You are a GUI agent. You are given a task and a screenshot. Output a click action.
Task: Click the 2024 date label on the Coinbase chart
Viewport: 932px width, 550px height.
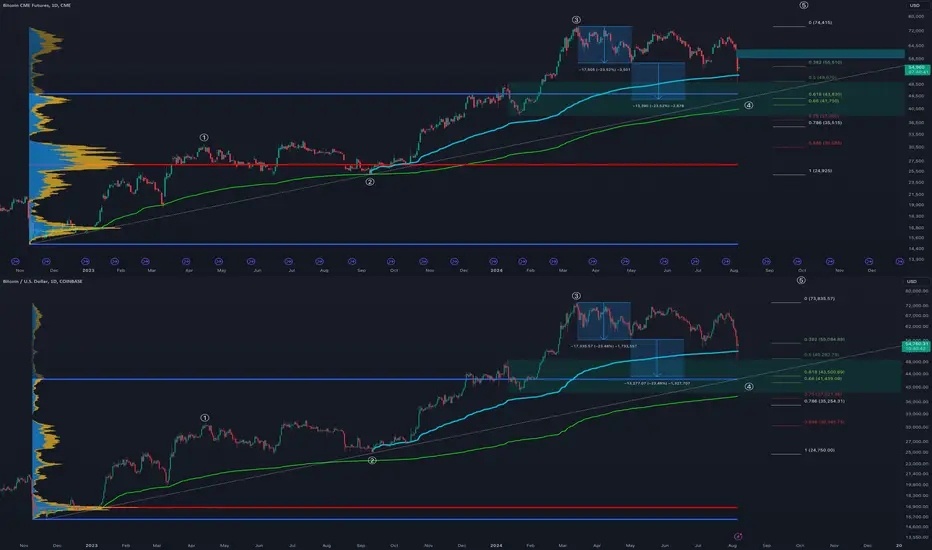click(x=496, y=545)
